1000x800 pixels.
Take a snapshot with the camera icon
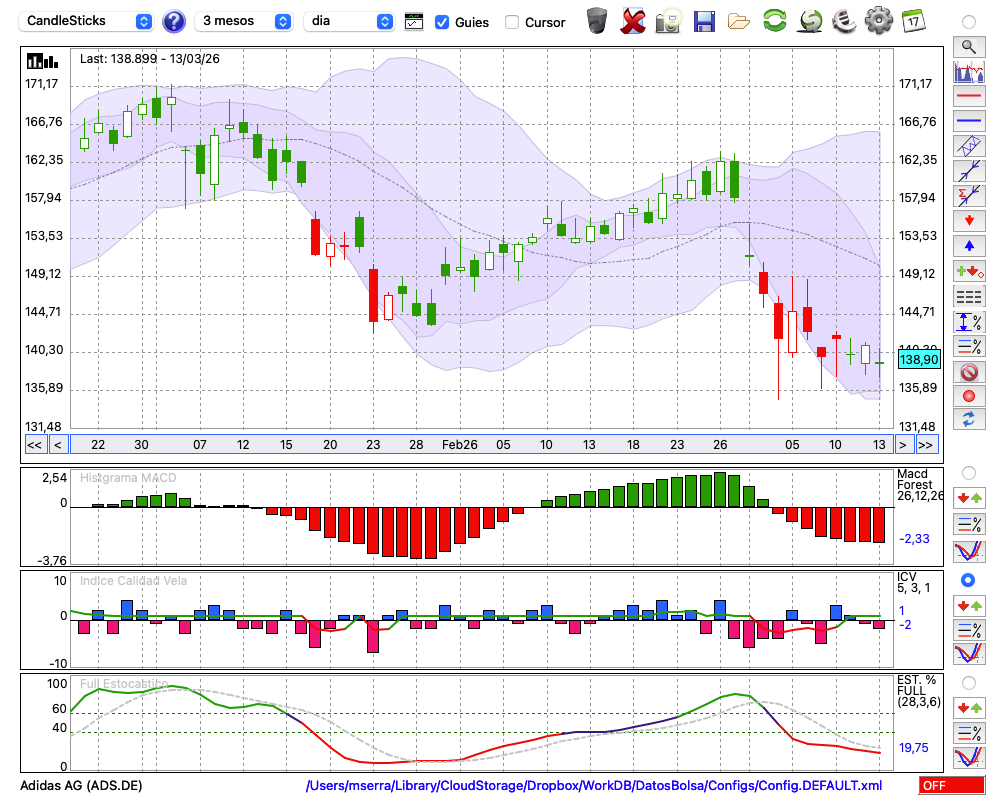click(x=669, y=21)
